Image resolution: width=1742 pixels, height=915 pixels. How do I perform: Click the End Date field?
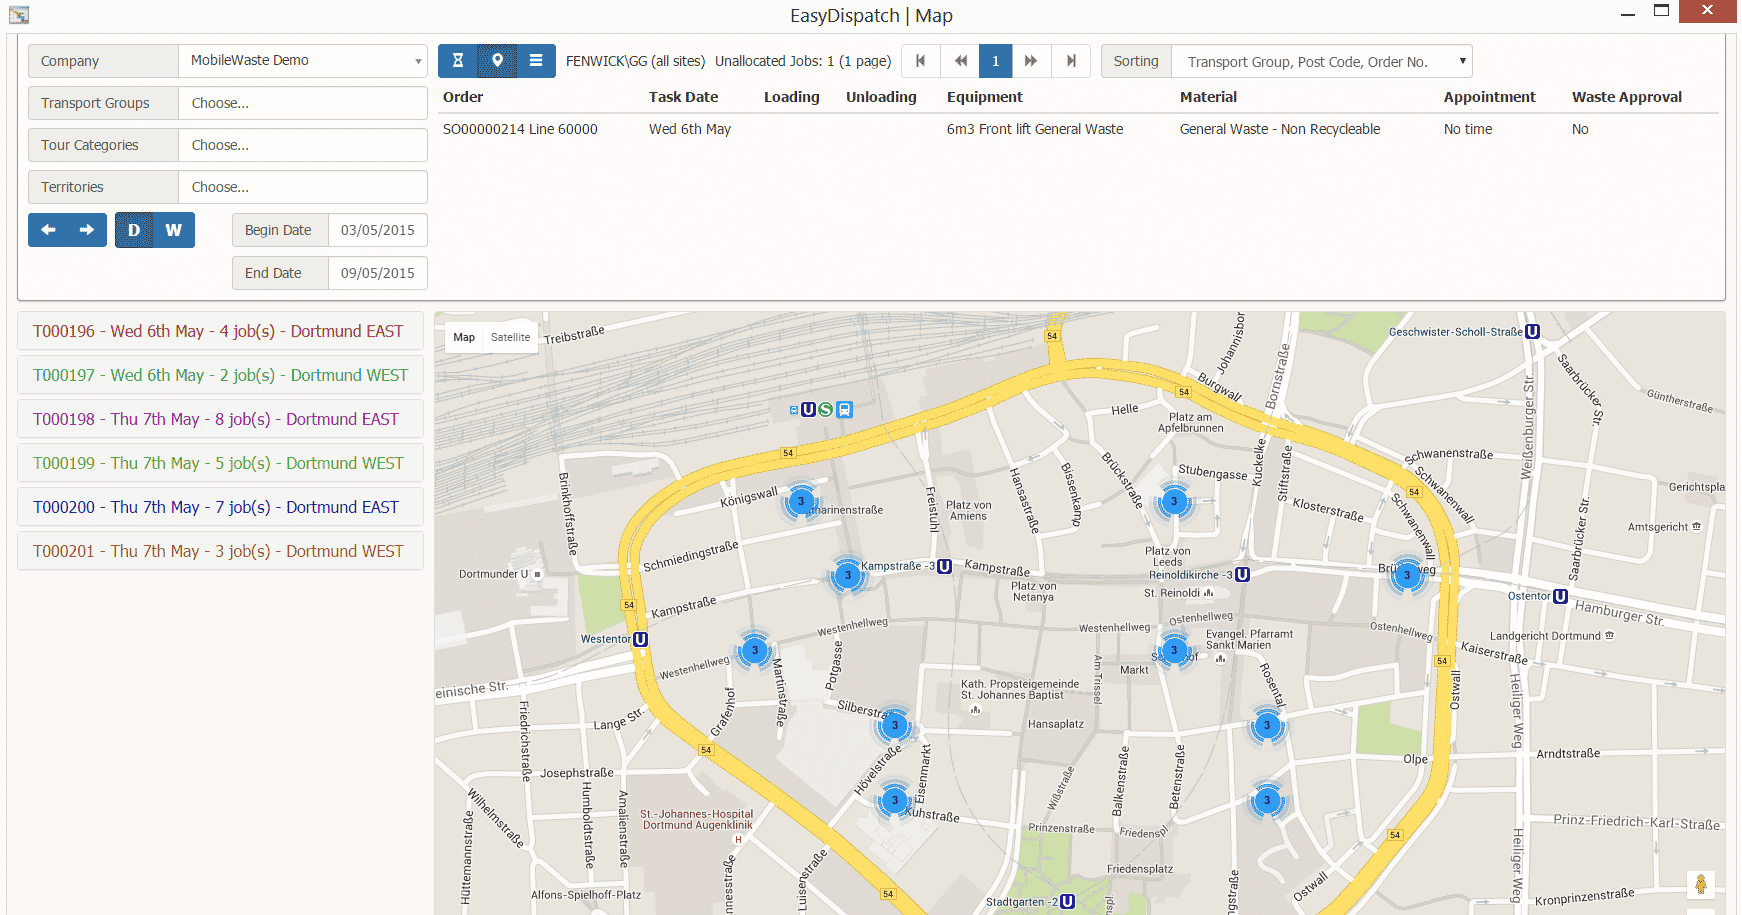(x=377, y=273)
